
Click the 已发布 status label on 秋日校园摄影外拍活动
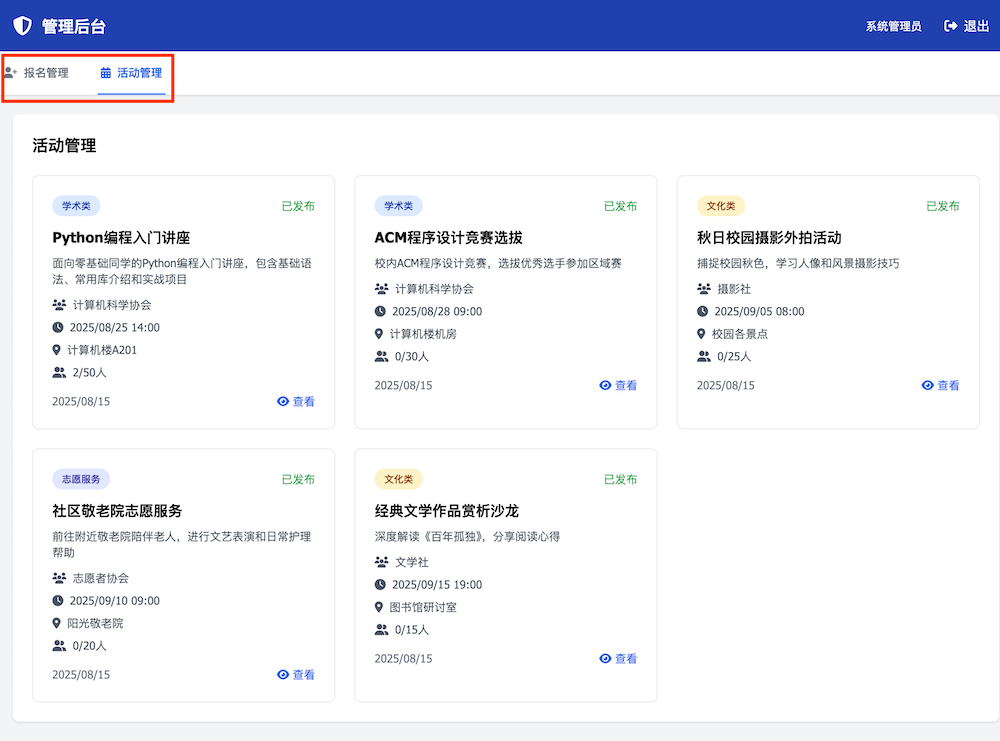click(x=942, y=205)
